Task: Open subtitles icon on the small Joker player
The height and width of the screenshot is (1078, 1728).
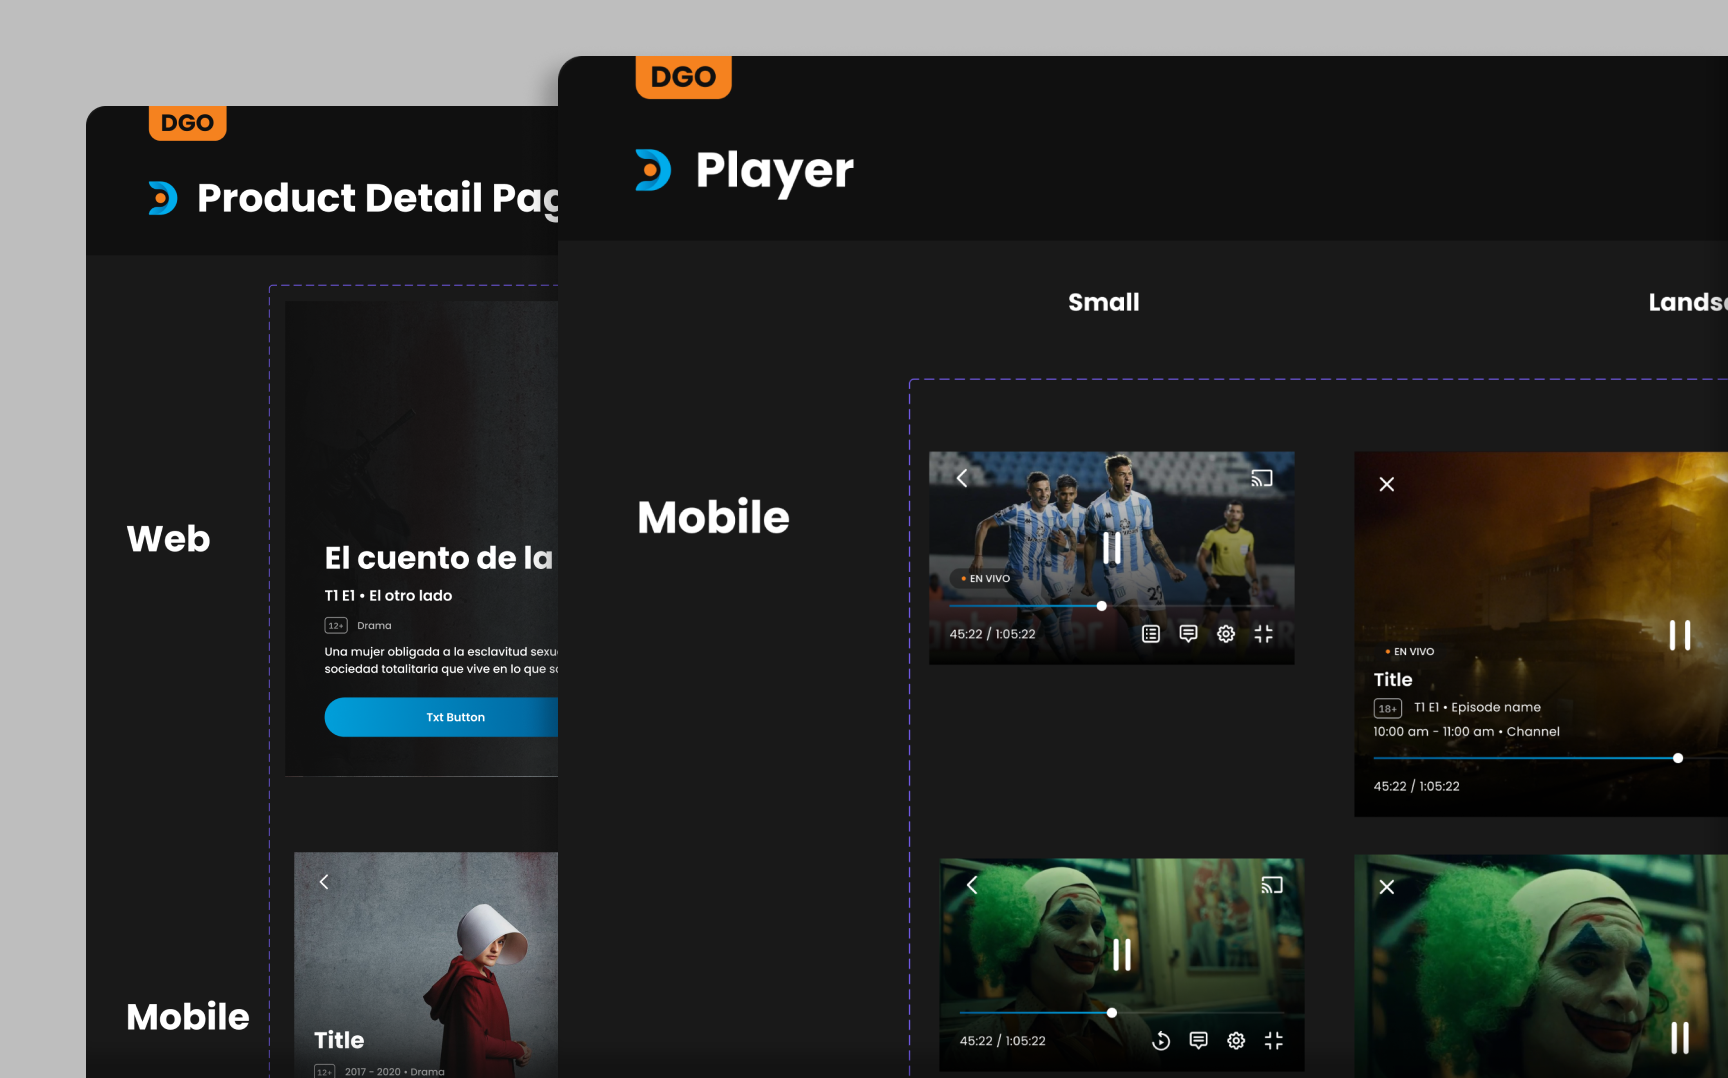Action: click(1198, 1041)
